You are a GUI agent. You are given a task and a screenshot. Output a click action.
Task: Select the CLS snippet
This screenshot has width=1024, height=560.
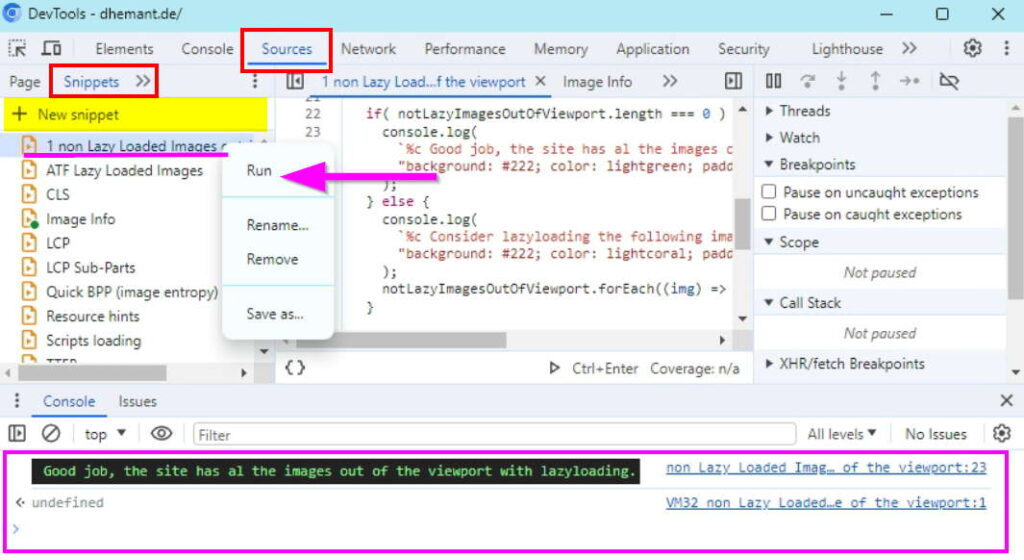click(57, 194)
